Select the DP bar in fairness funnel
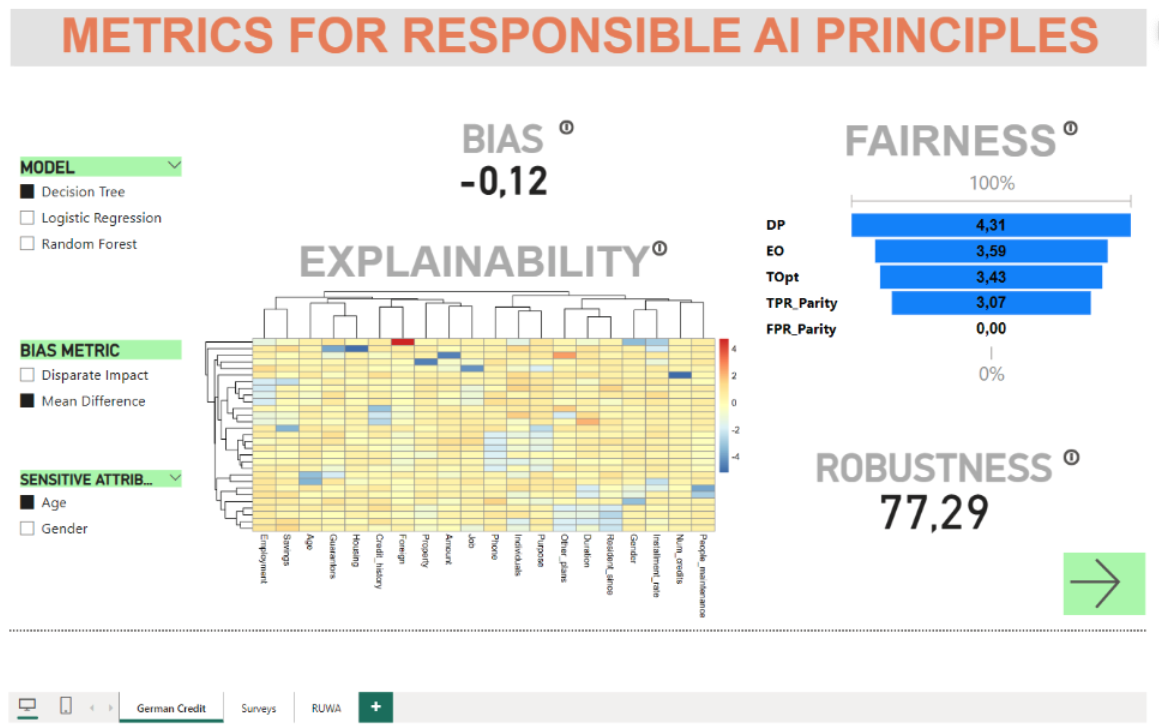Screen dimensions: 1159x728 (x=990, y=226)
